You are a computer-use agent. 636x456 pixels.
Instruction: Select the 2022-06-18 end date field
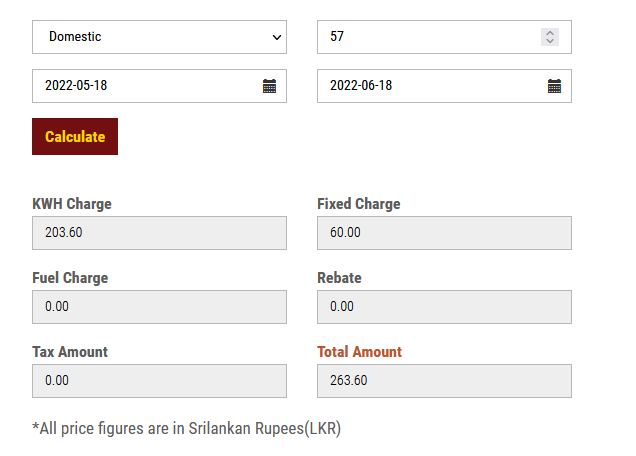(x=444, y=86)
